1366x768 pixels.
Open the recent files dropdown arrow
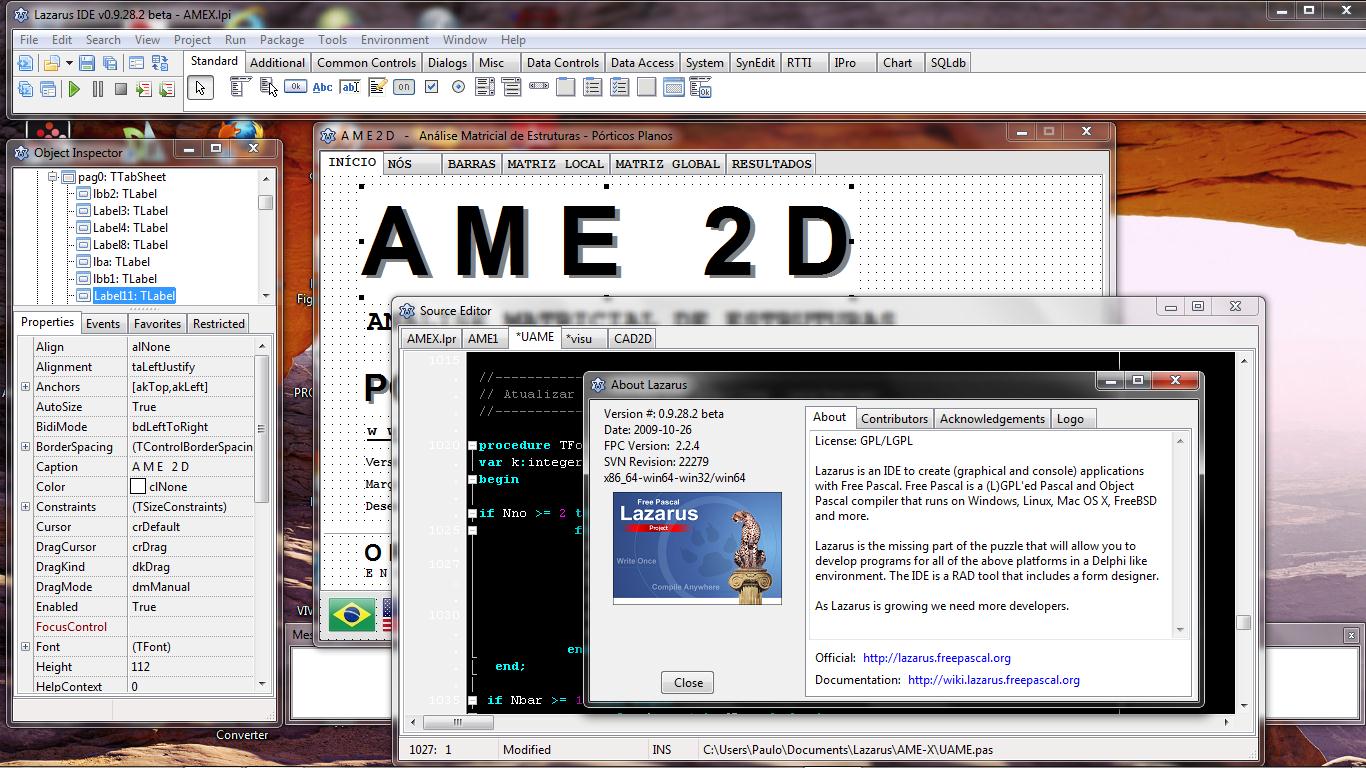coord(69,63)
